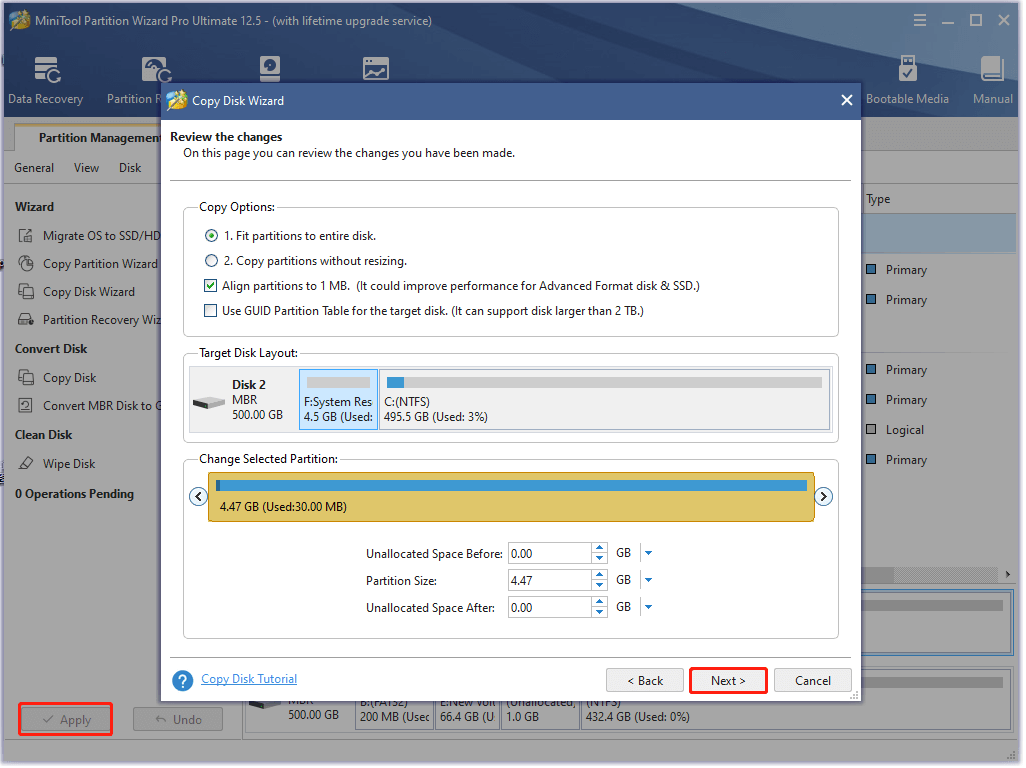
Task: Click the Next button
Action: point(728,681)
